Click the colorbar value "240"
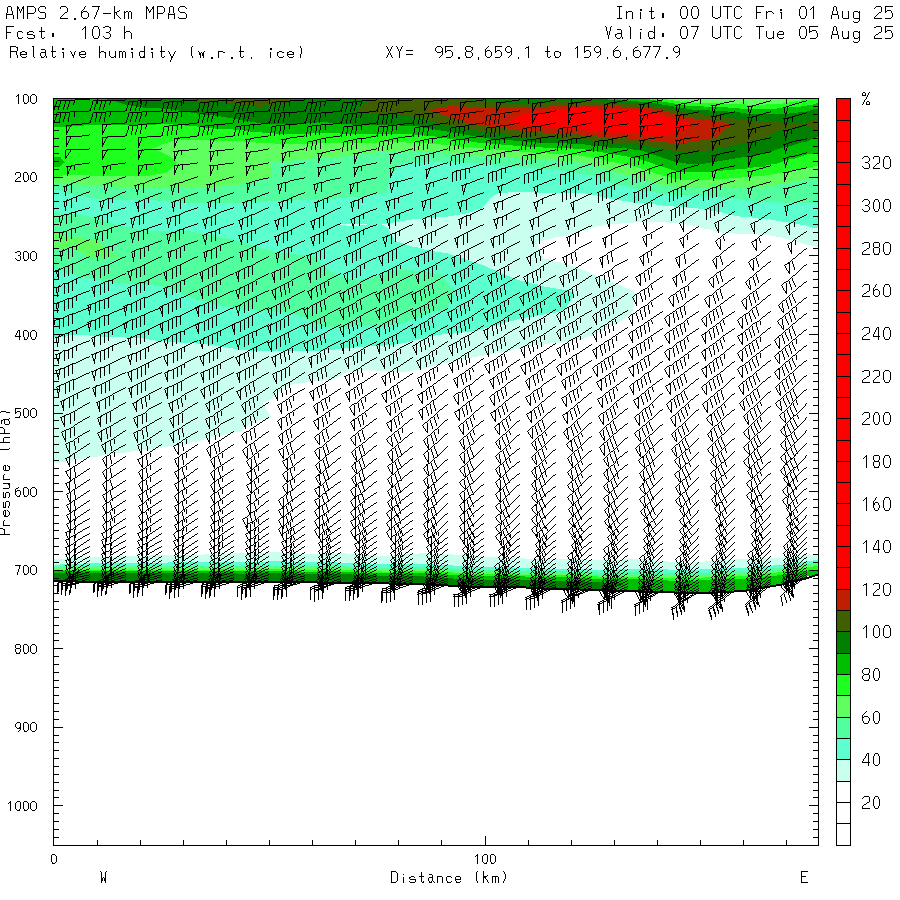This screenshot has height=900, width=900. click(x=876, y=333)
